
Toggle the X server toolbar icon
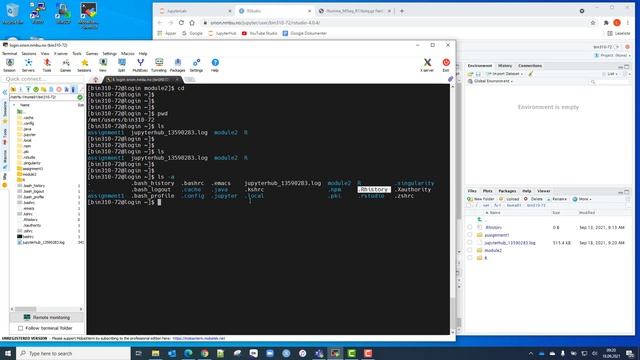427,65
